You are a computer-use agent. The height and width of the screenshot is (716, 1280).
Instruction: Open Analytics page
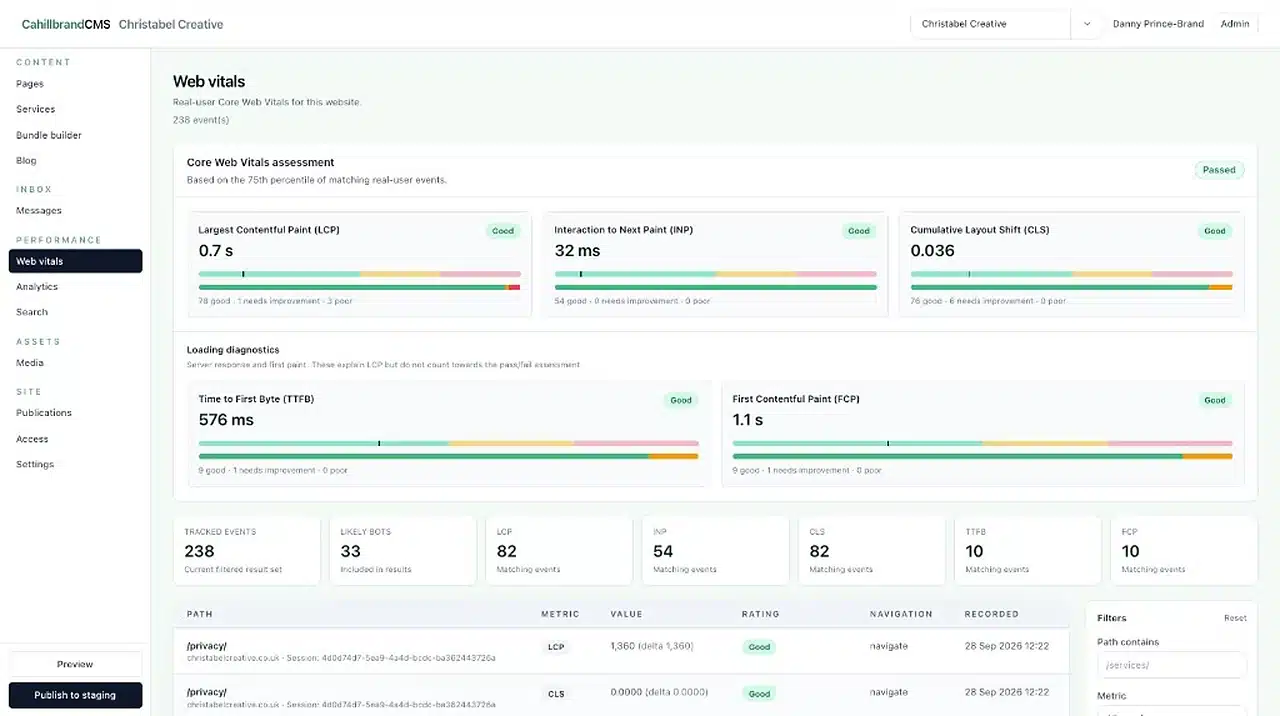(x=37, y=287)
